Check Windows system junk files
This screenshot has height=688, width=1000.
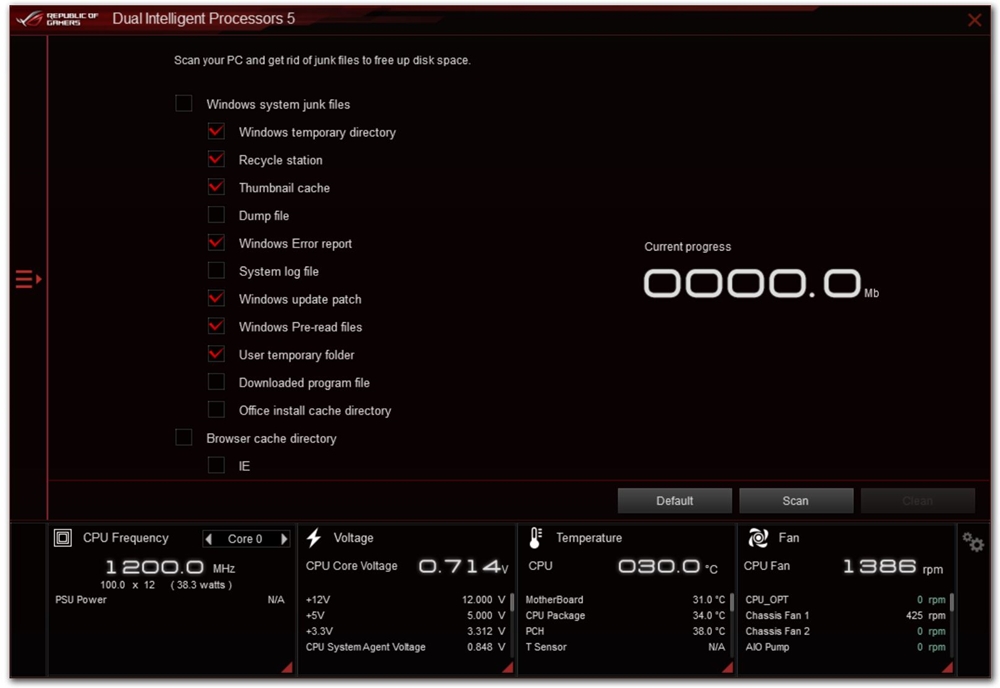184,103
